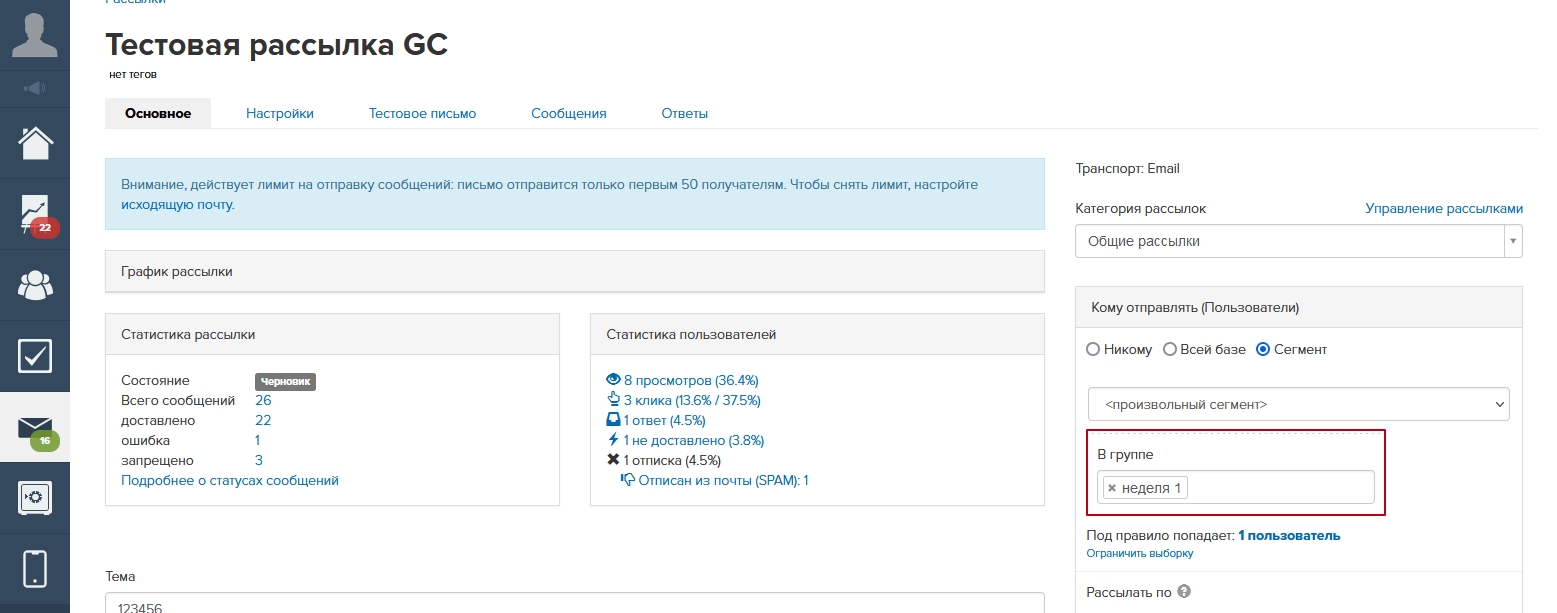This screenshot has width=1557, height=613.
Task: Go to the home icon in sidebar
Action: pos(34,143)
